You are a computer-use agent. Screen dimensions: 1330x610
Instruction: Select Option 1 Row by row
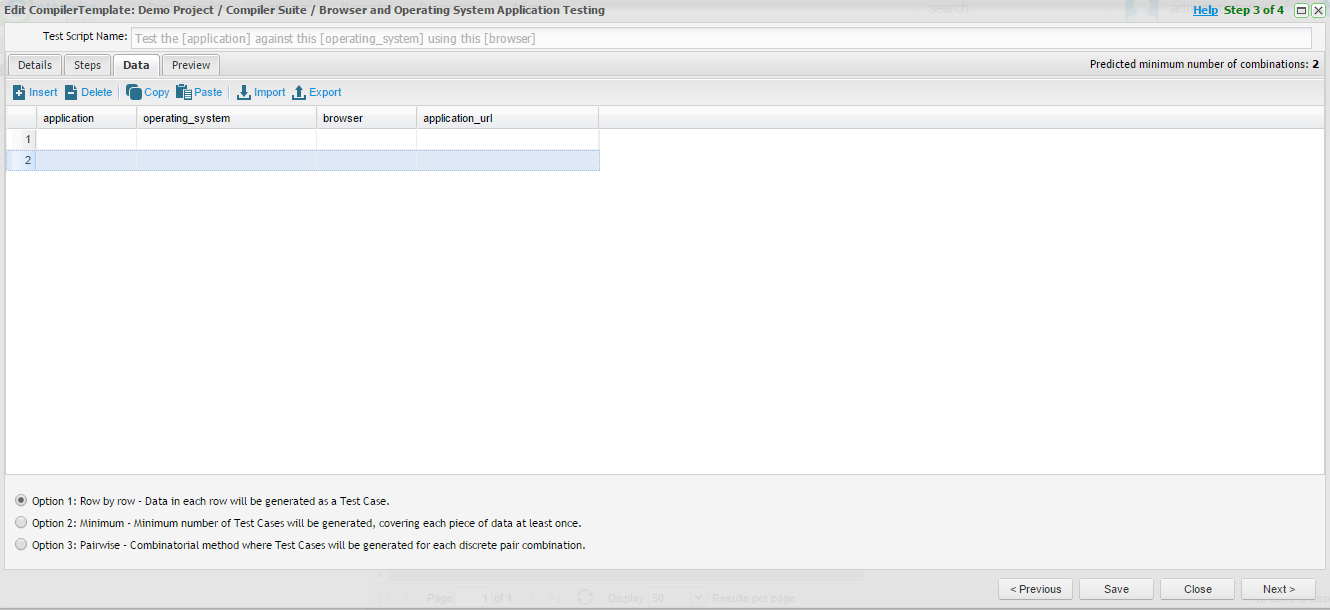tap(21, 500)
